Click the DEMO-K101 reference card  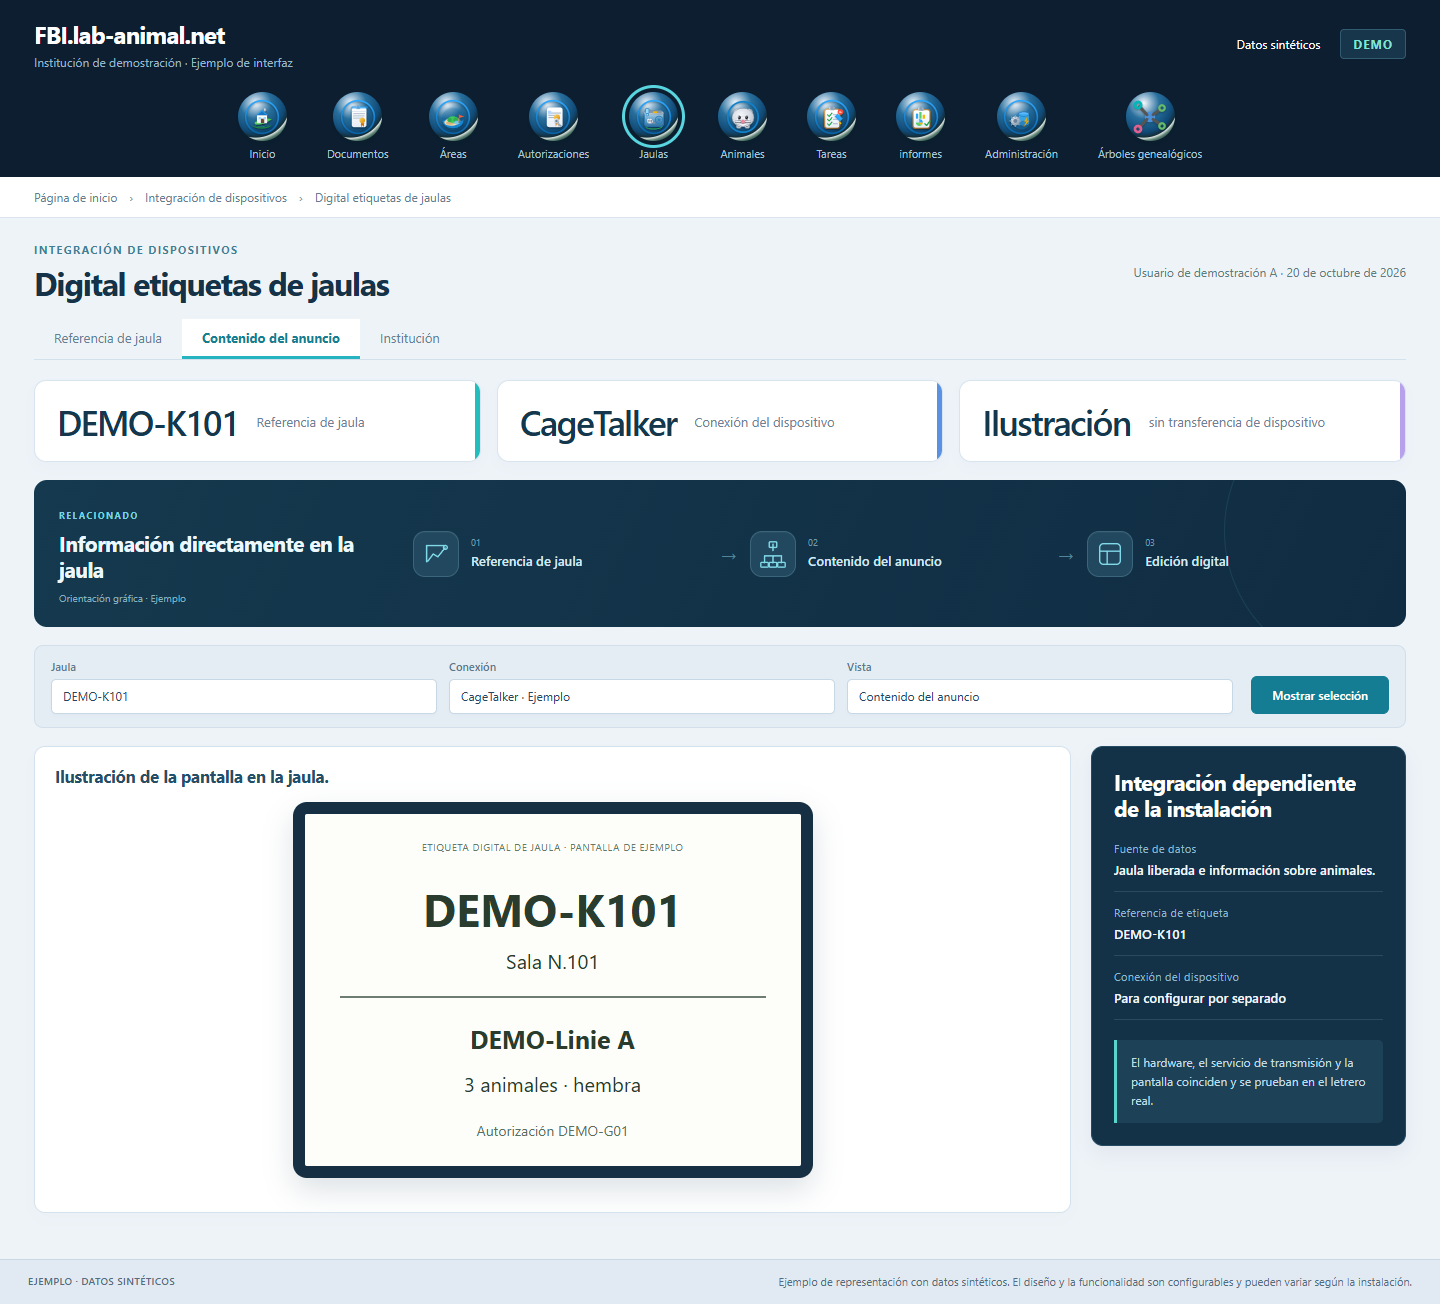pos(257,421)
